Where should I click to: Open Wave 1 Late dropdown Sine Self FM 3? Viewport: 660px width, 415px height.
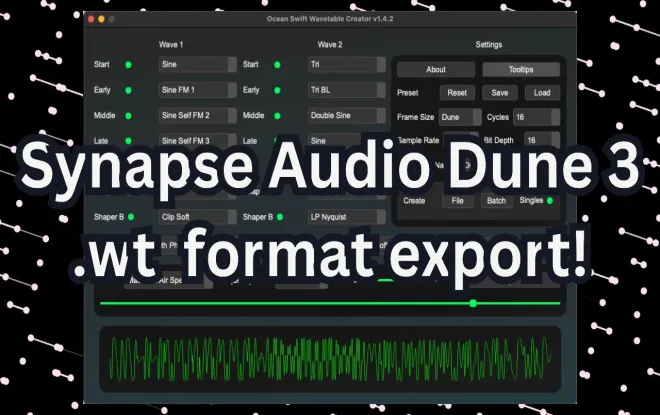(x=197, y=140)
